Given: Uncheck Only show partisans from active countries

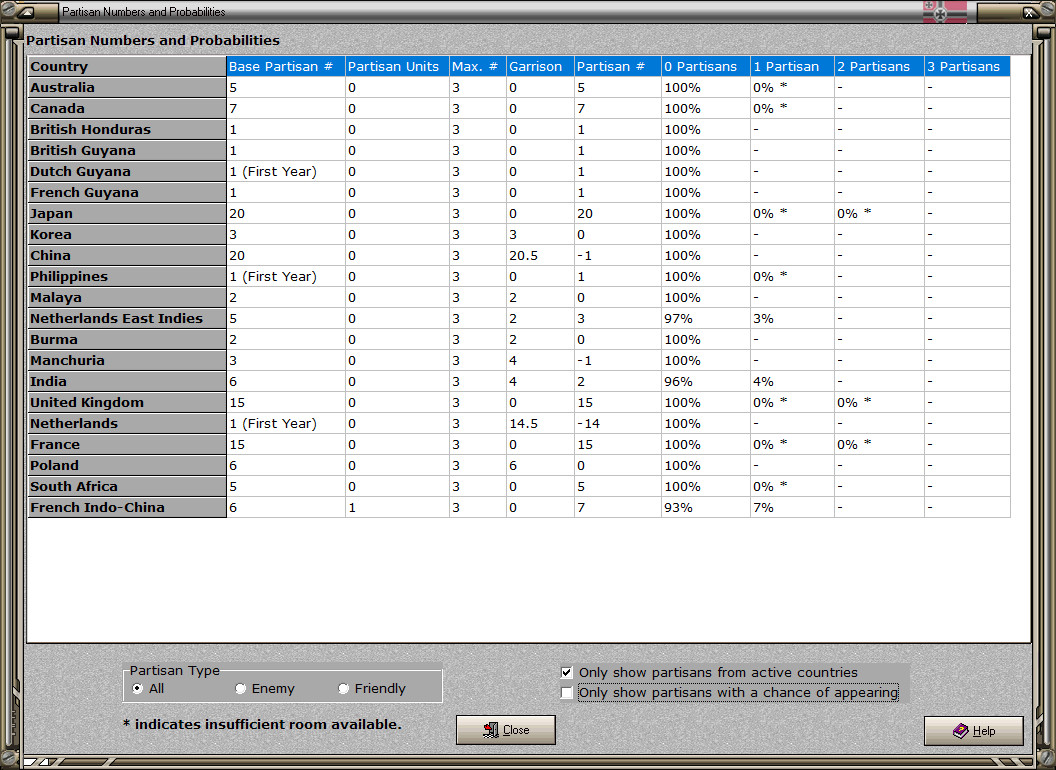Looking at the screenshot, I should (566, 672).
